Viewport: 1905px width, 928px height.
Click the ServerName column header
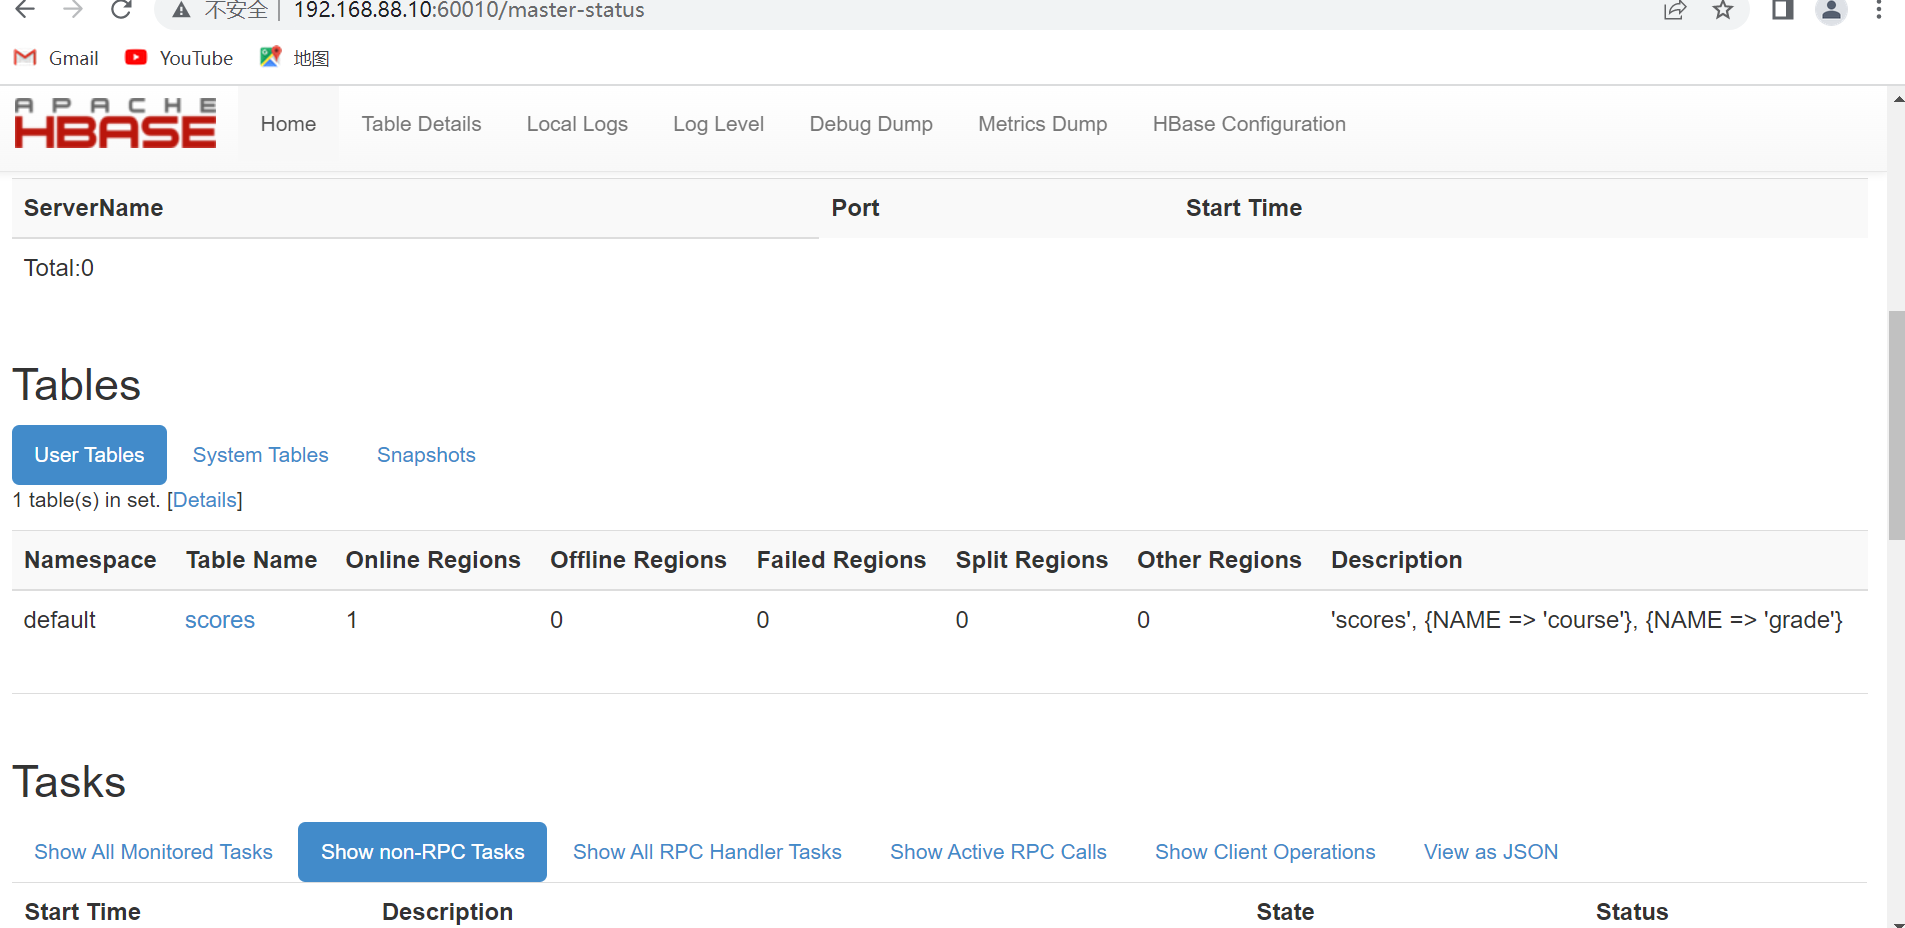tap(93, 208)
